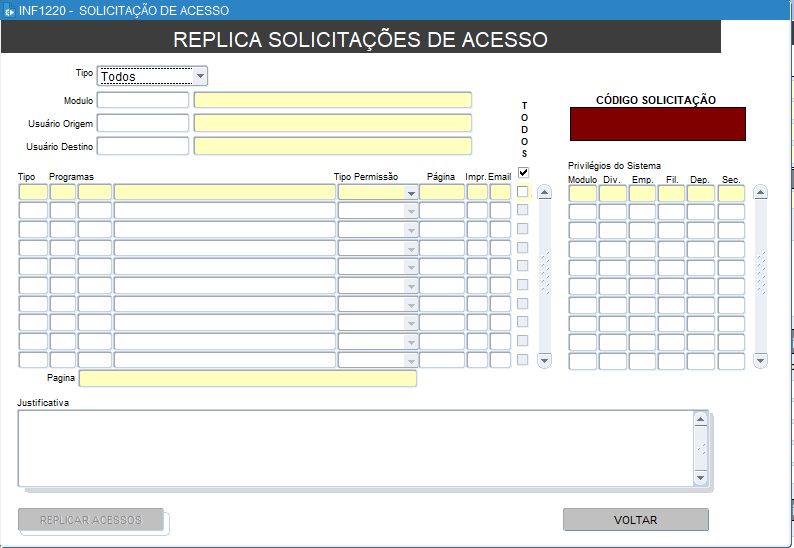
Task: Click the yellow Pagina field
Action: (x=248, y=378)
